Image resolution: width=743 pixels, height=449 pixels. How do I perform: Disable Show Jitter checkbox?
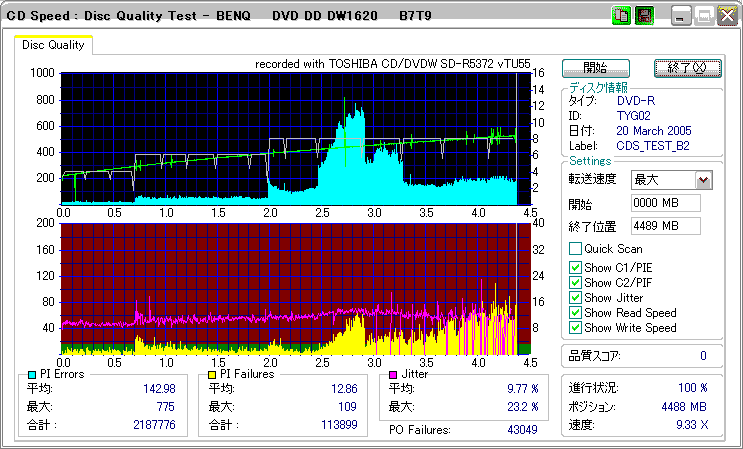click(575, 297)
